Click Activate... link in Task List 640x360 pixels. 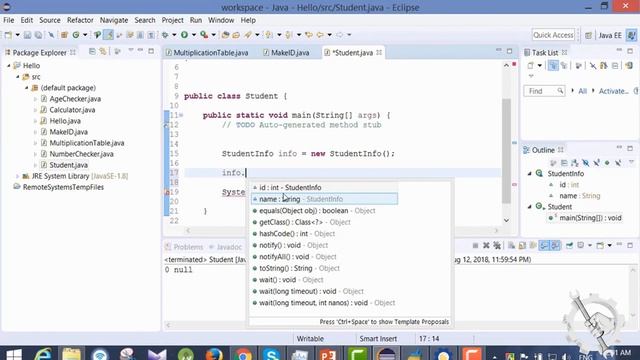613,91
